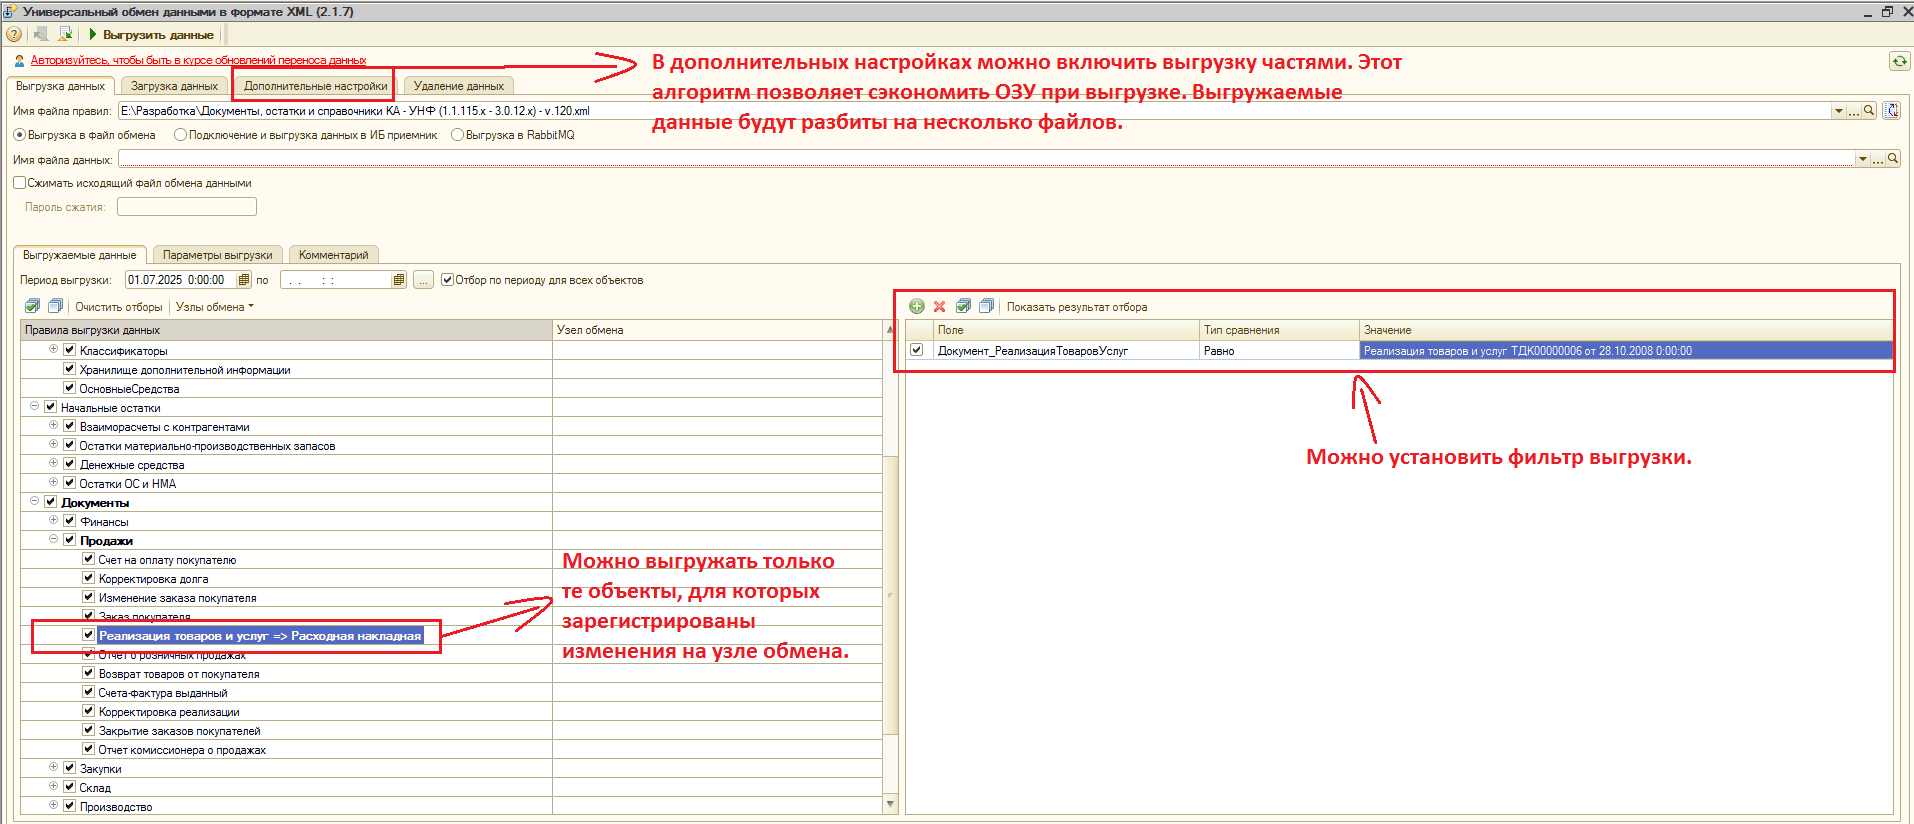Click the search icon of the data file field

point(1893,159)
